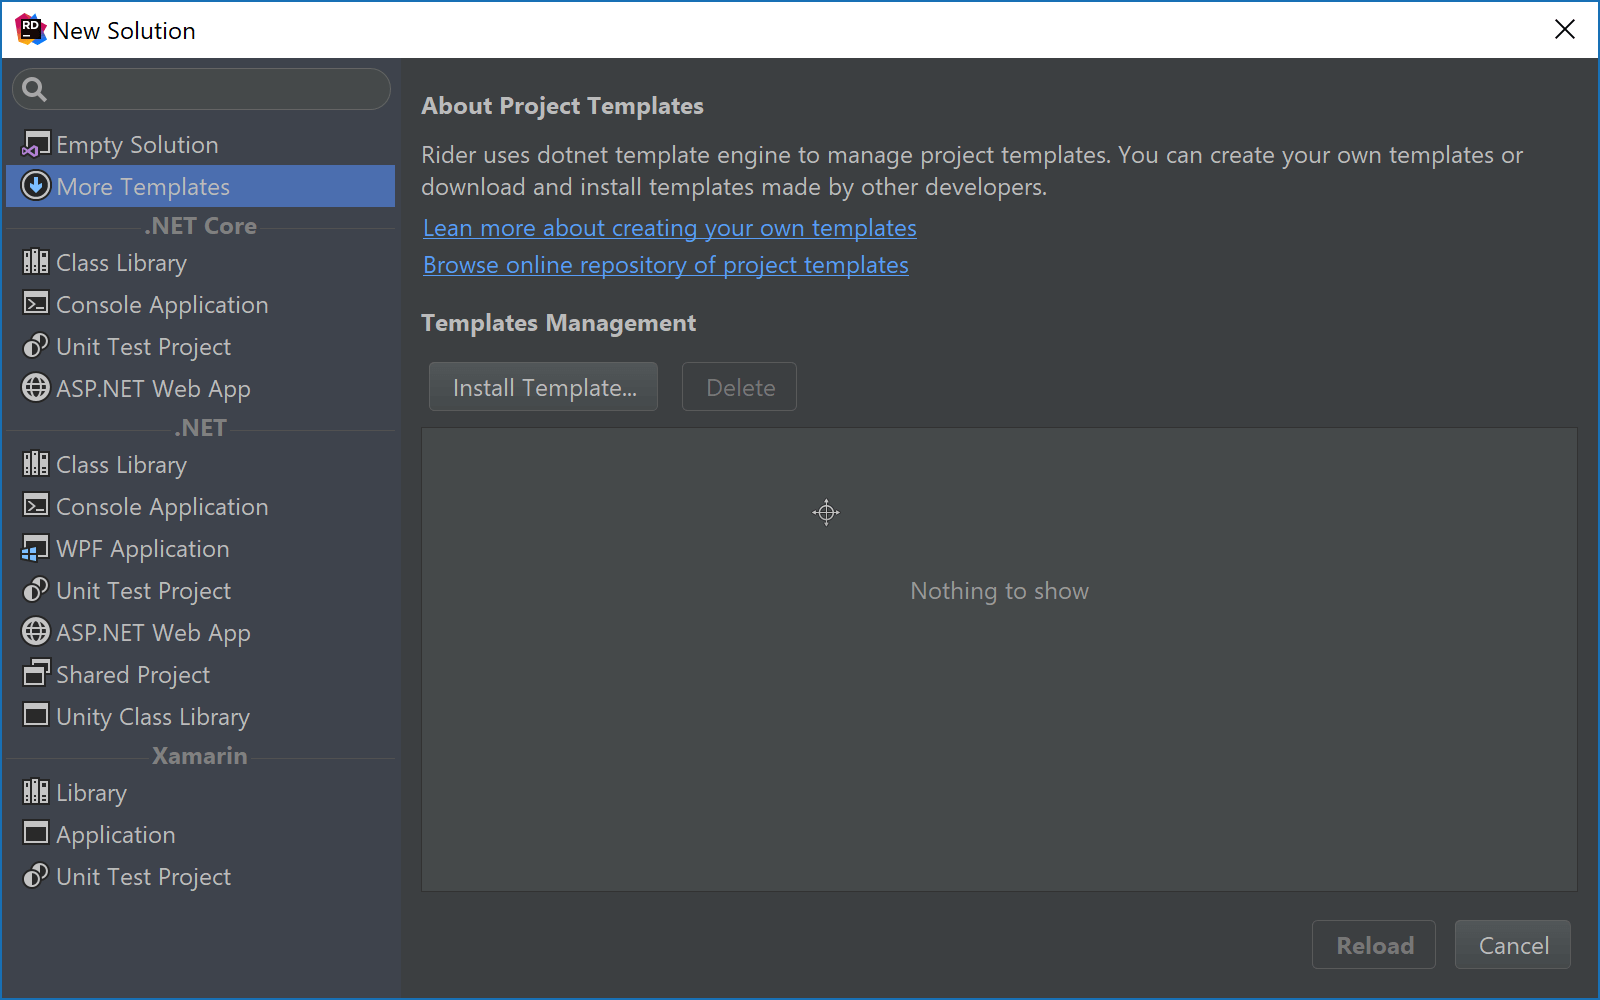The image size is (1600, 1000).
Task: Choose the Unity Class Library template
Action: pos(200,716)
